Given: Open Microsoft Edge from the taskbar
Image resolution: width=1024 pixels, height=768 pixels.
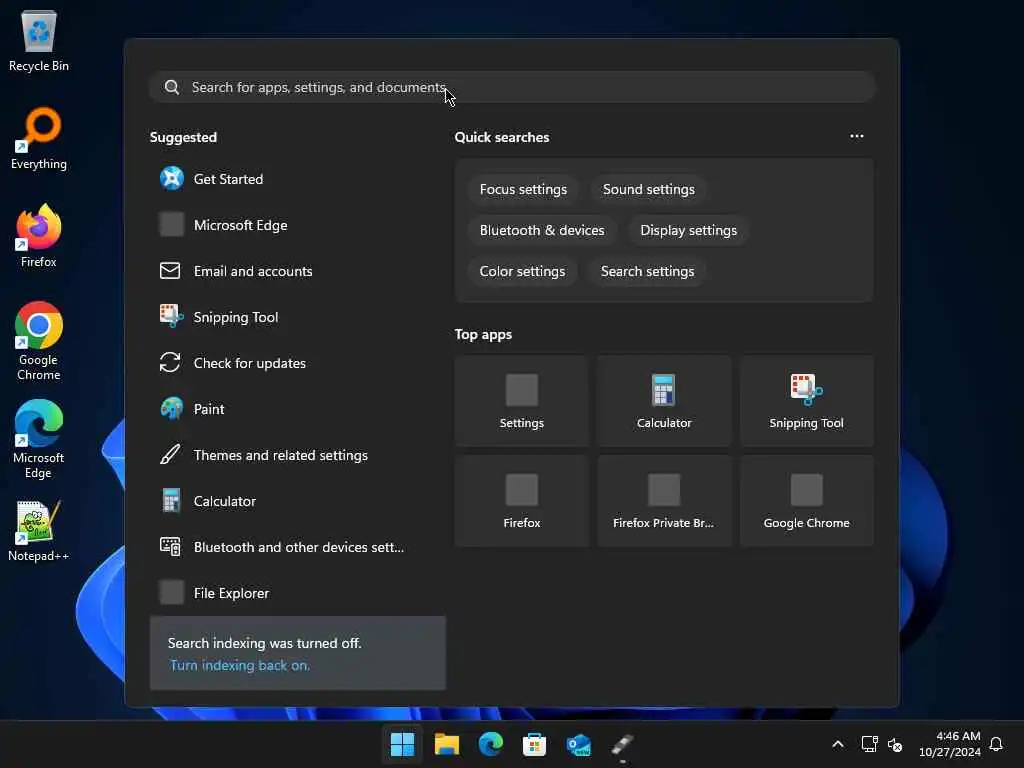Looking at the screenshot, I should point(490,744).
